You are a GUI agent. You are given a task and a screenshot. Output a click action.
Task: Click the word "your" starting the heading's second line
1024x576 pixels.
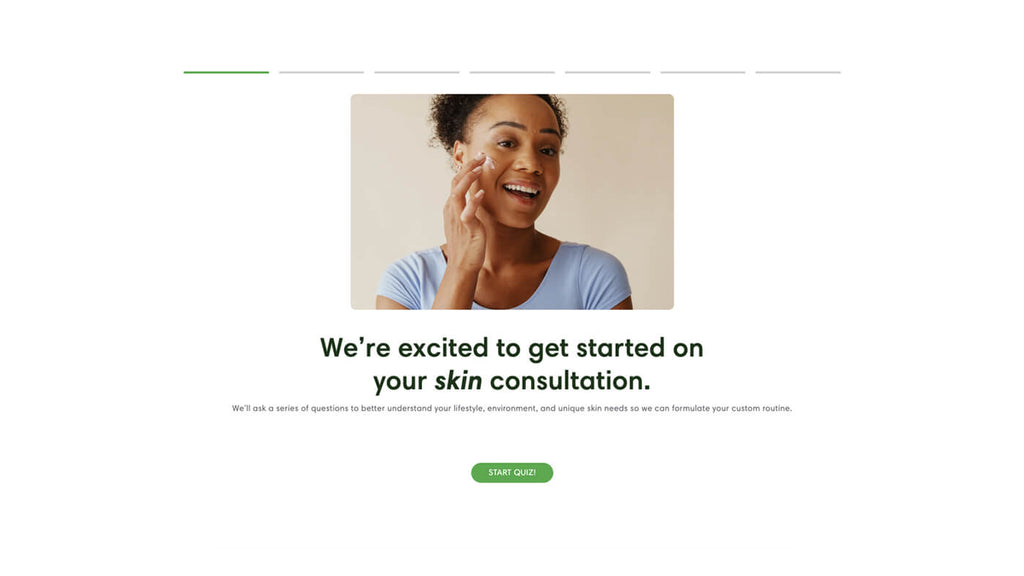click(400, 382)
